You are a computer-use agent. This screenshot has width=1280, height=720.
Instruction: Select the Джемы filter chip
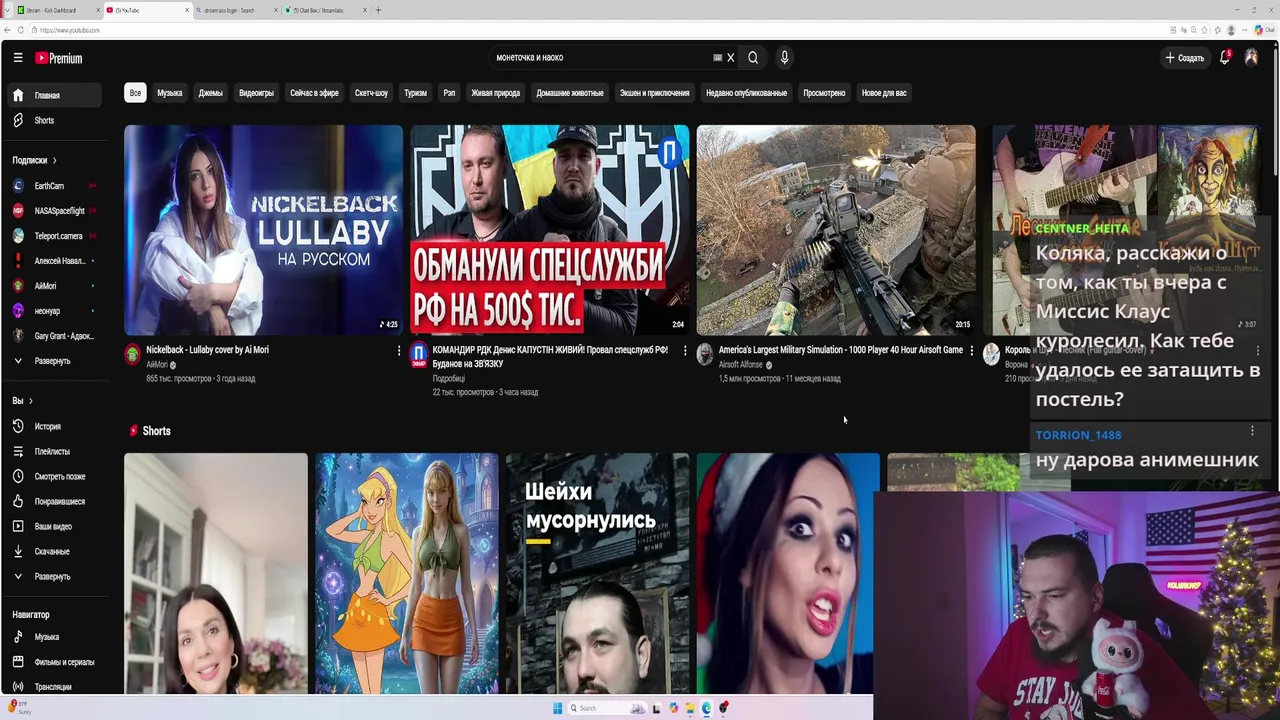pos(211,93)
